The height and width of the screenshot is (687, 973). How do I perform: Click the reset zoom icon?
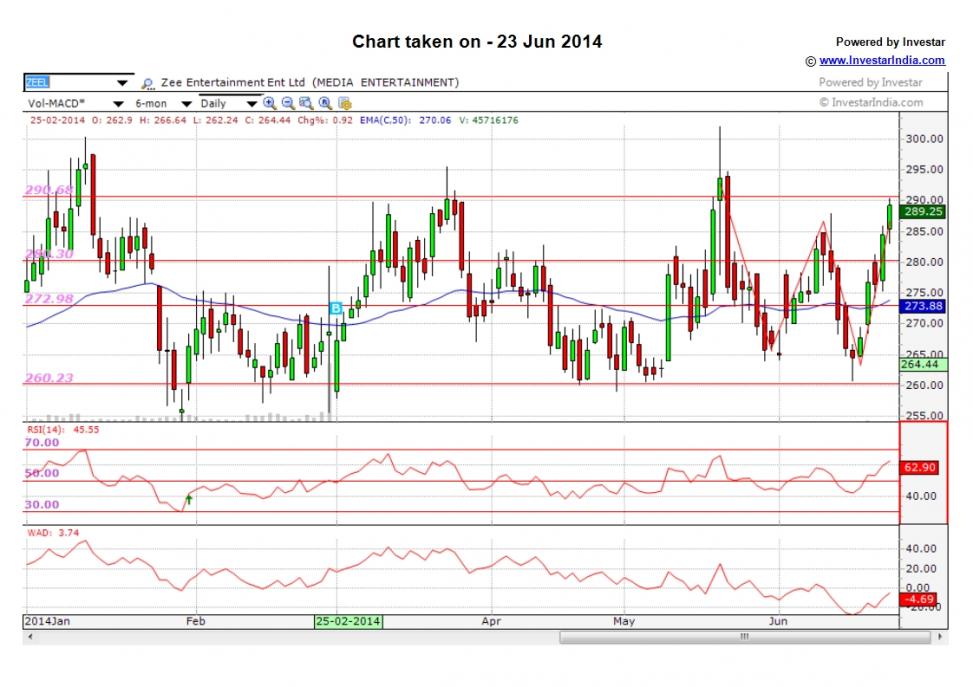tap(325, 103)
